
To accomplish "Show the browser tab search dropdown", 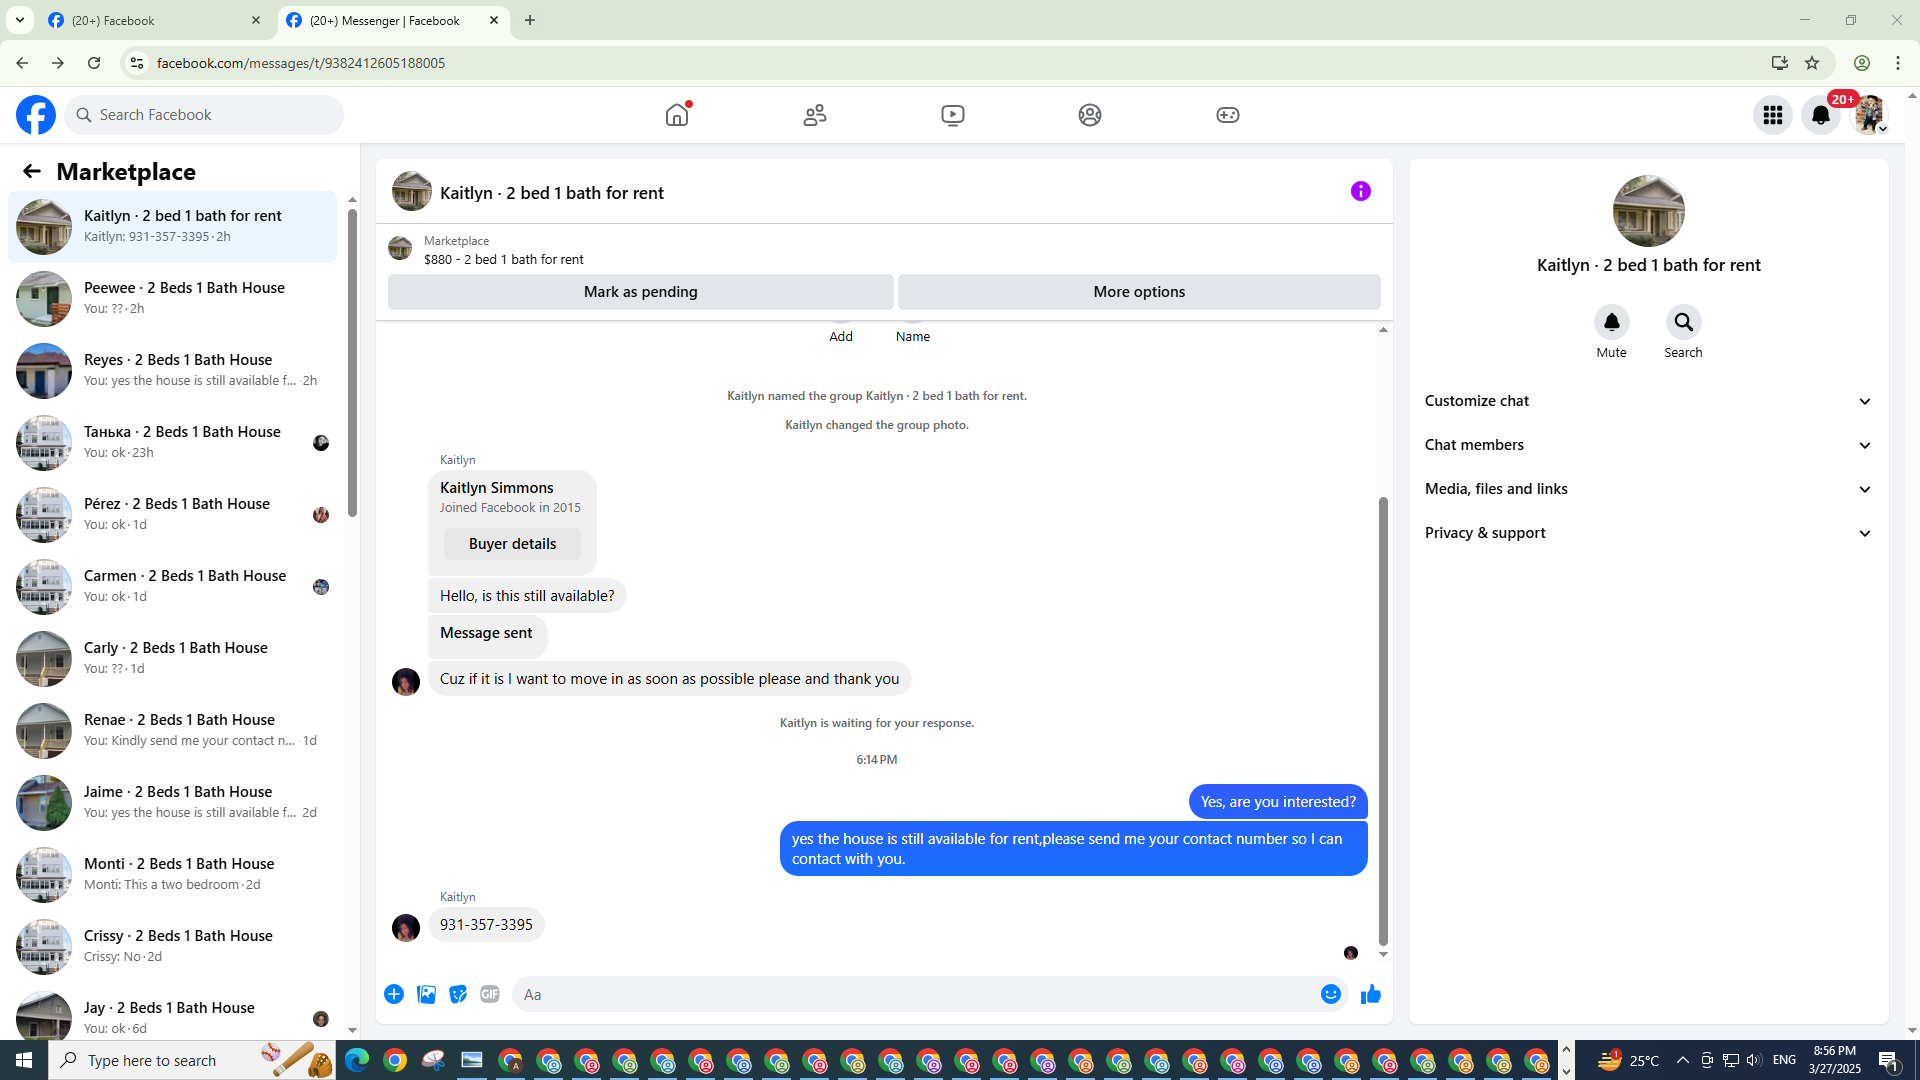I will point(20,20).
